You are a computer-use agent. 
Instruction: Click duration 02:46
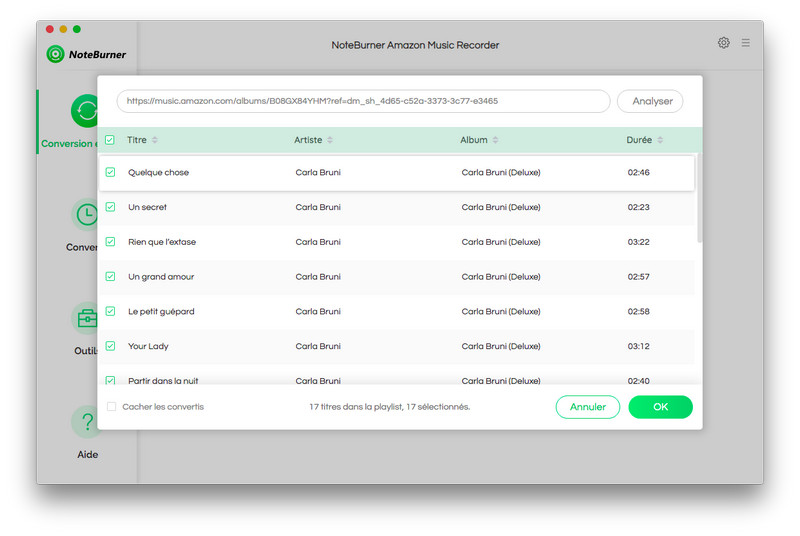[638, 172]
